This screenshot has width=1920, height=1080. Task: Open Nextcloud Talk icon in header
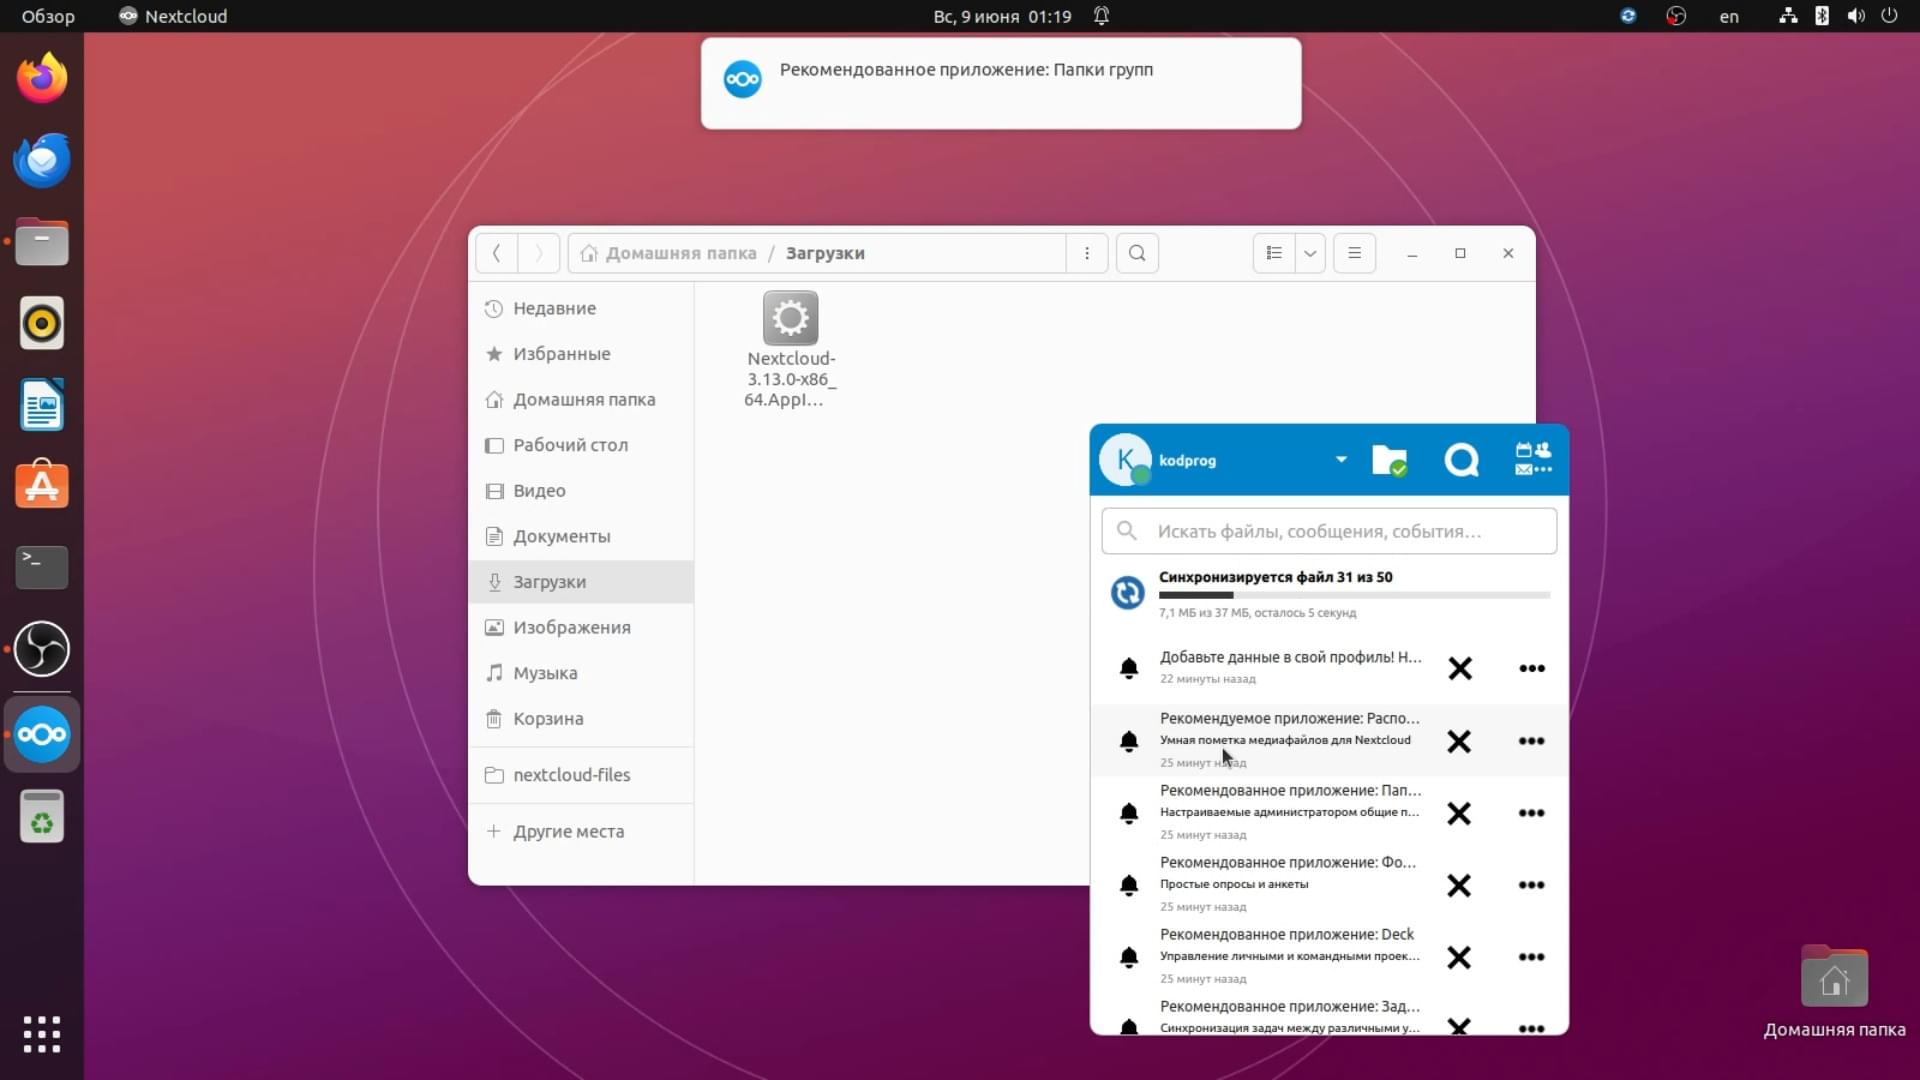pyautogui.click(x=1461, y=460)
